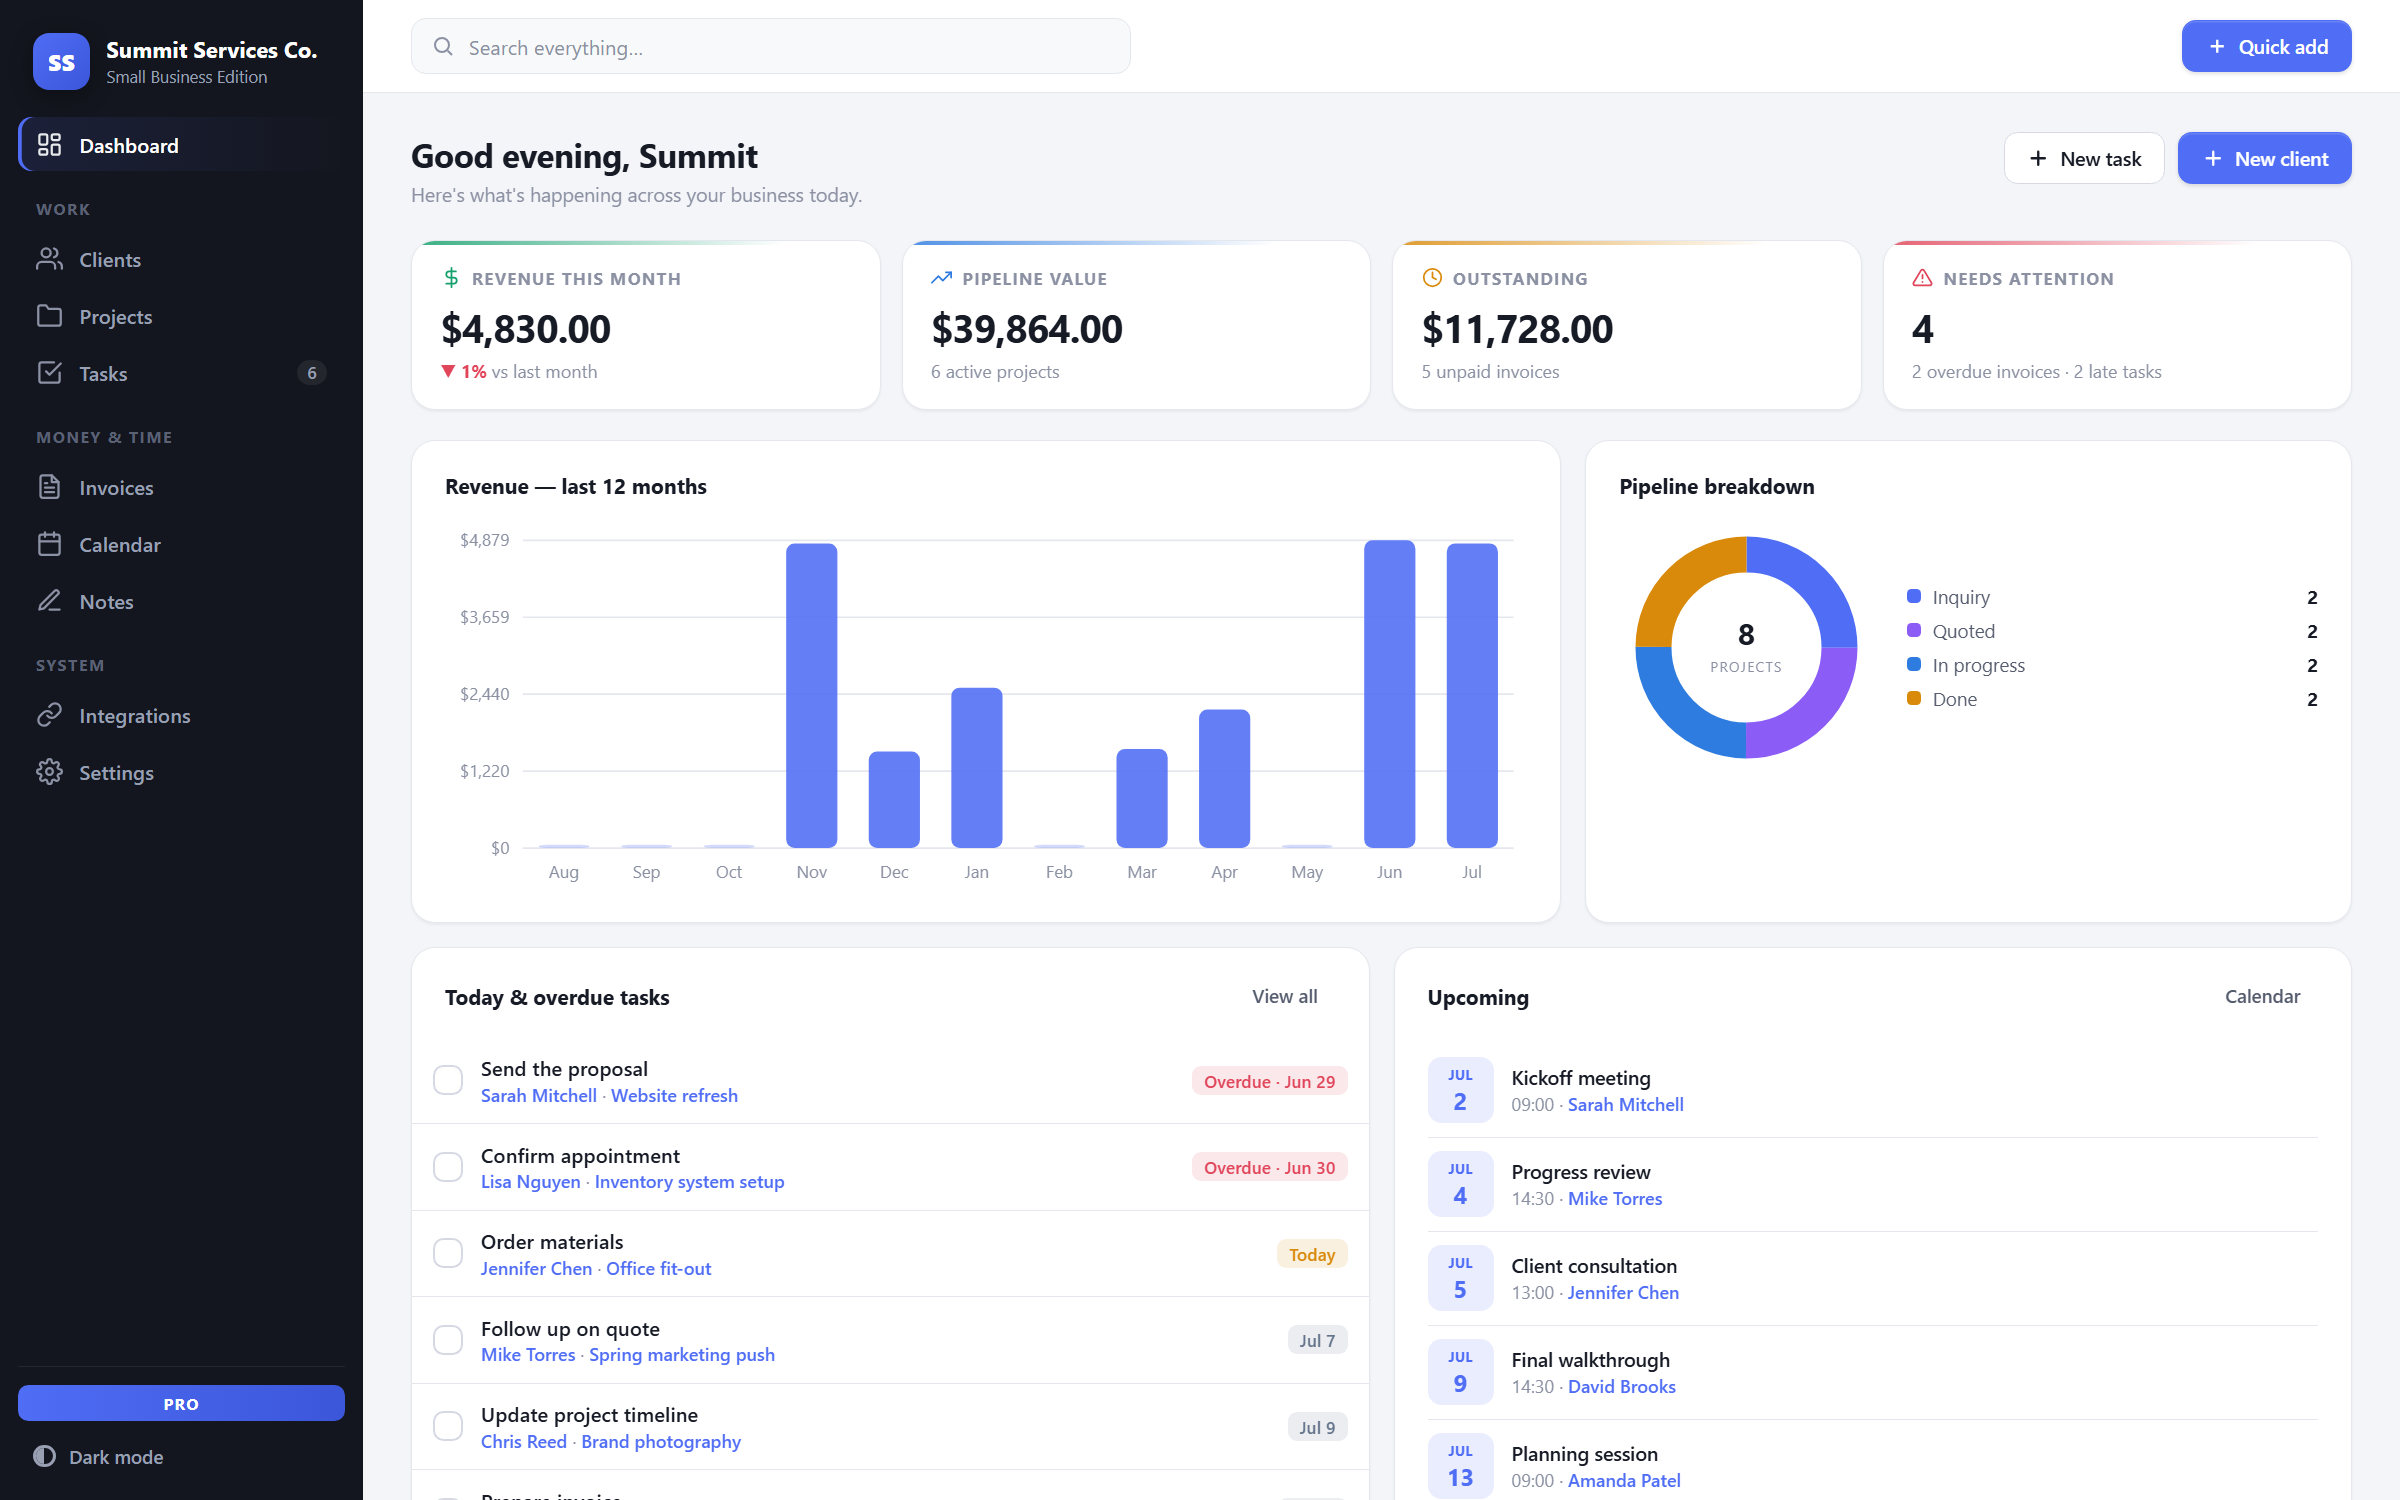Check off Send the proposal task

(x=448, y=1080)
